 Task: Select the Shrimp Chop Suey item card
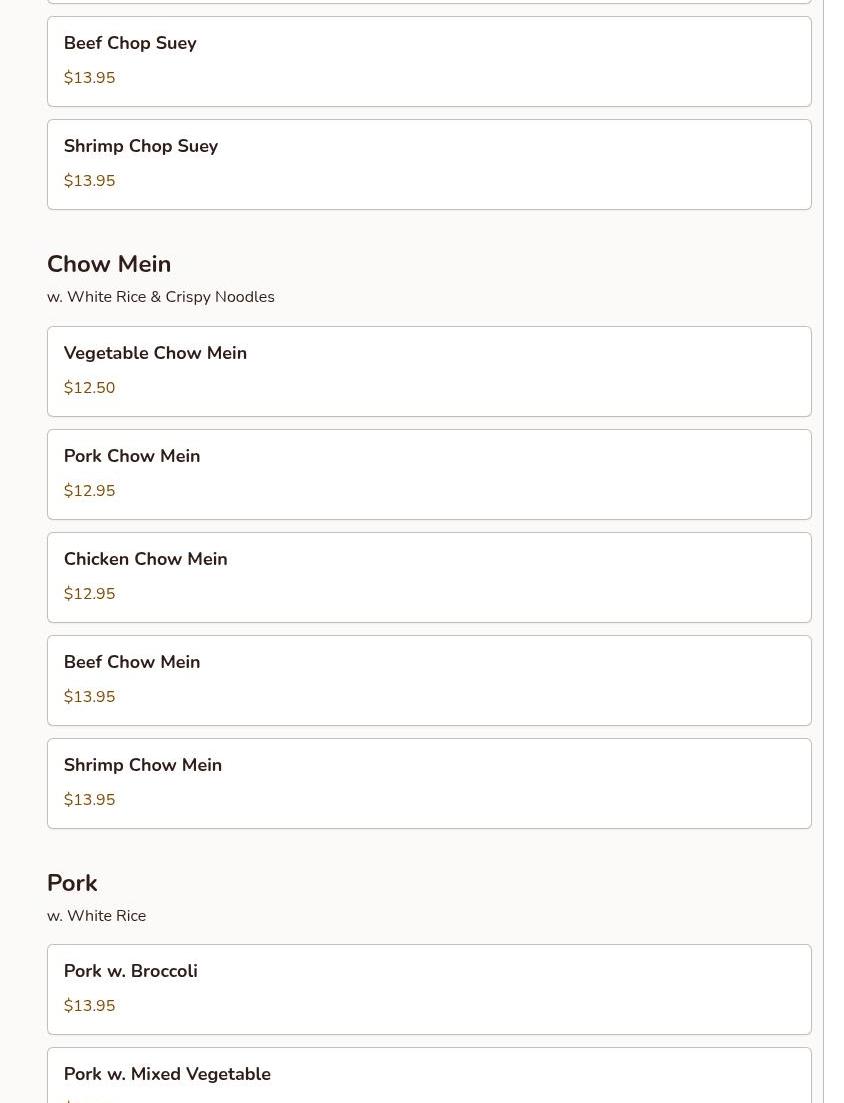[x=429, y=164]
